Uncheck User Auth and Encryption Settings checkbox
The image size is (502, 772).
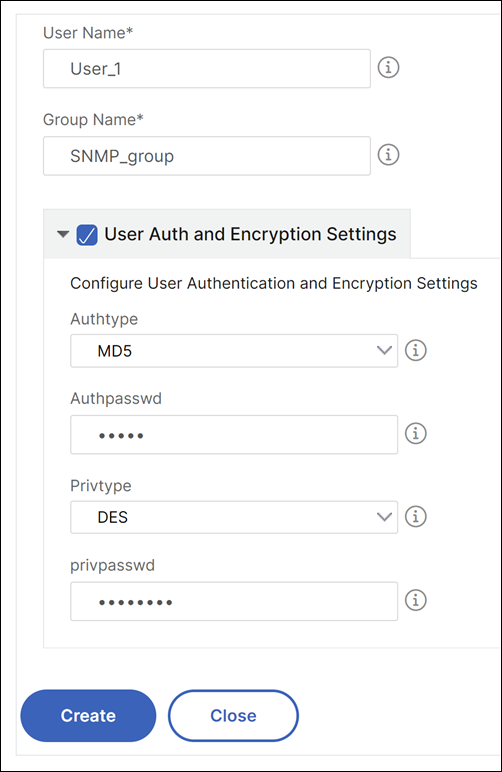[x=87, y=235]
